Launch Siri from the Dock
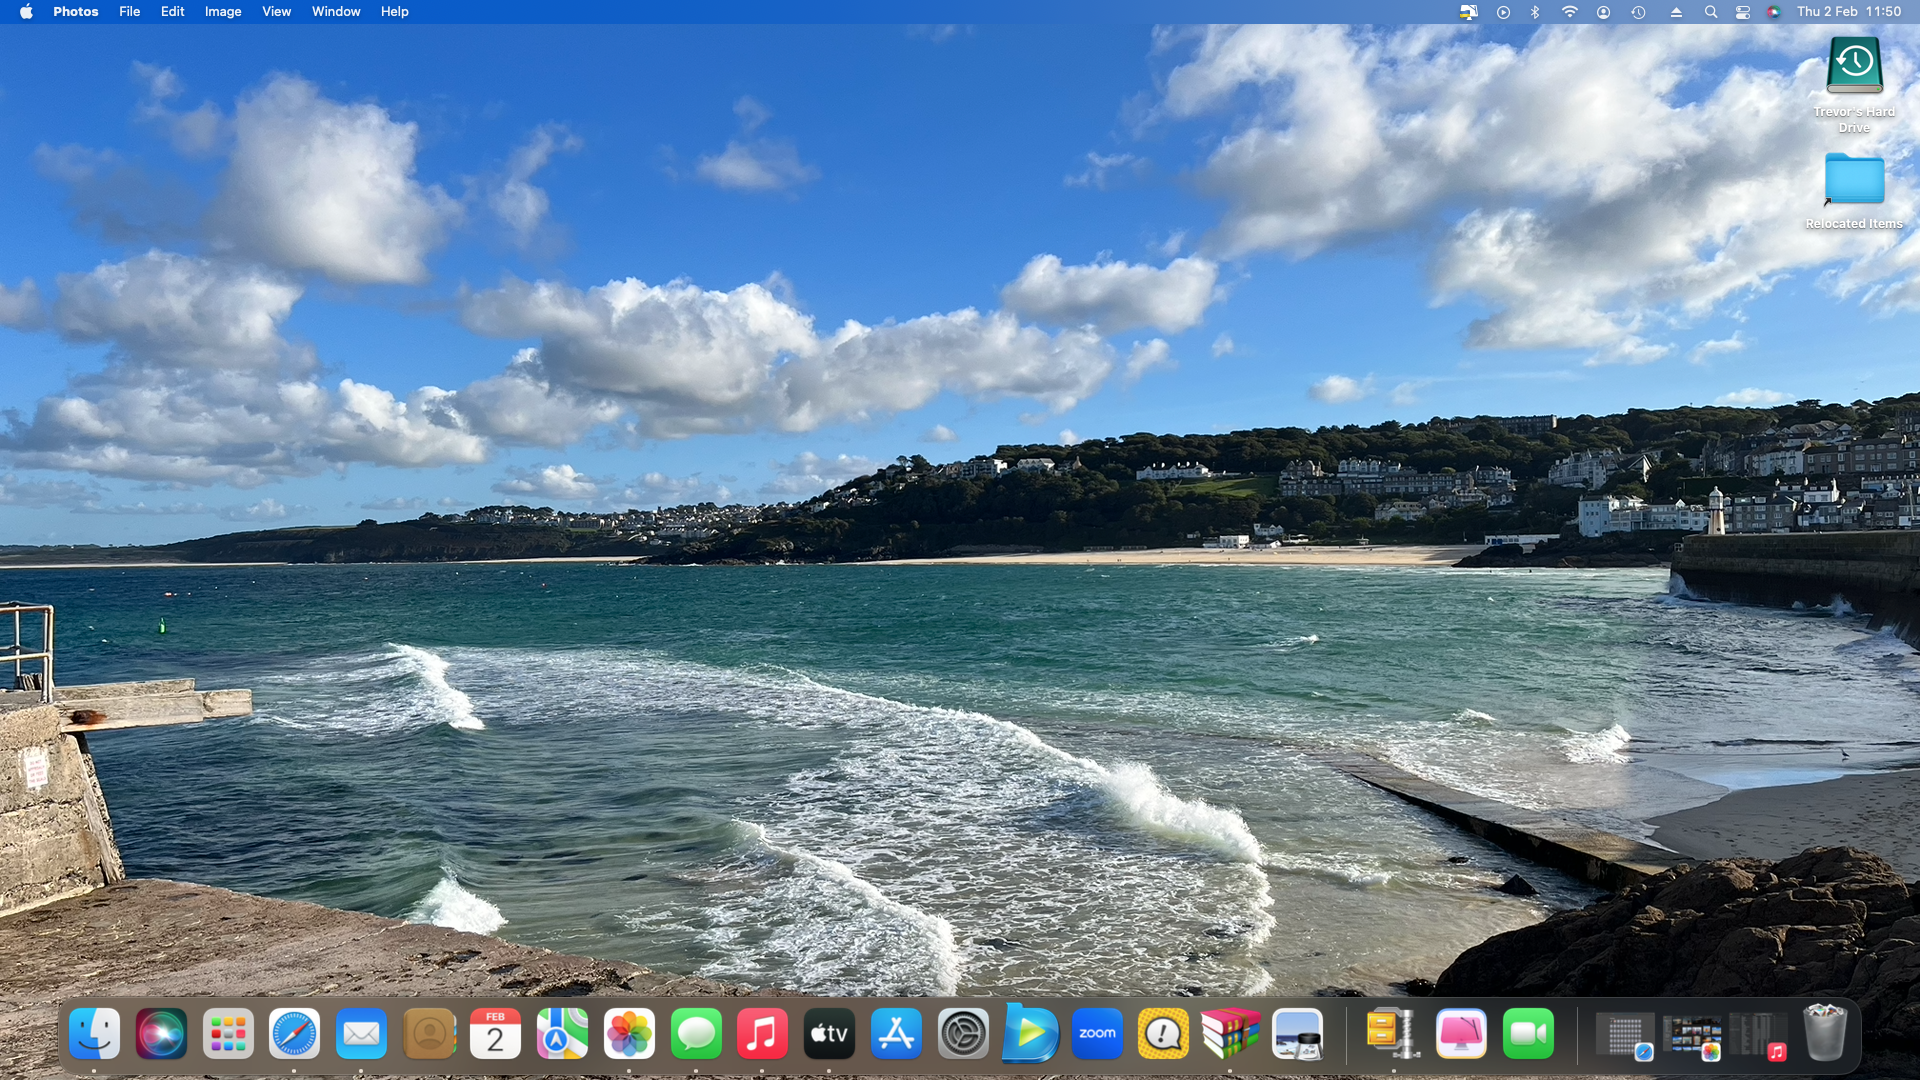This screenshot has width=1920, height=1080. click(x=161, y=1034)
